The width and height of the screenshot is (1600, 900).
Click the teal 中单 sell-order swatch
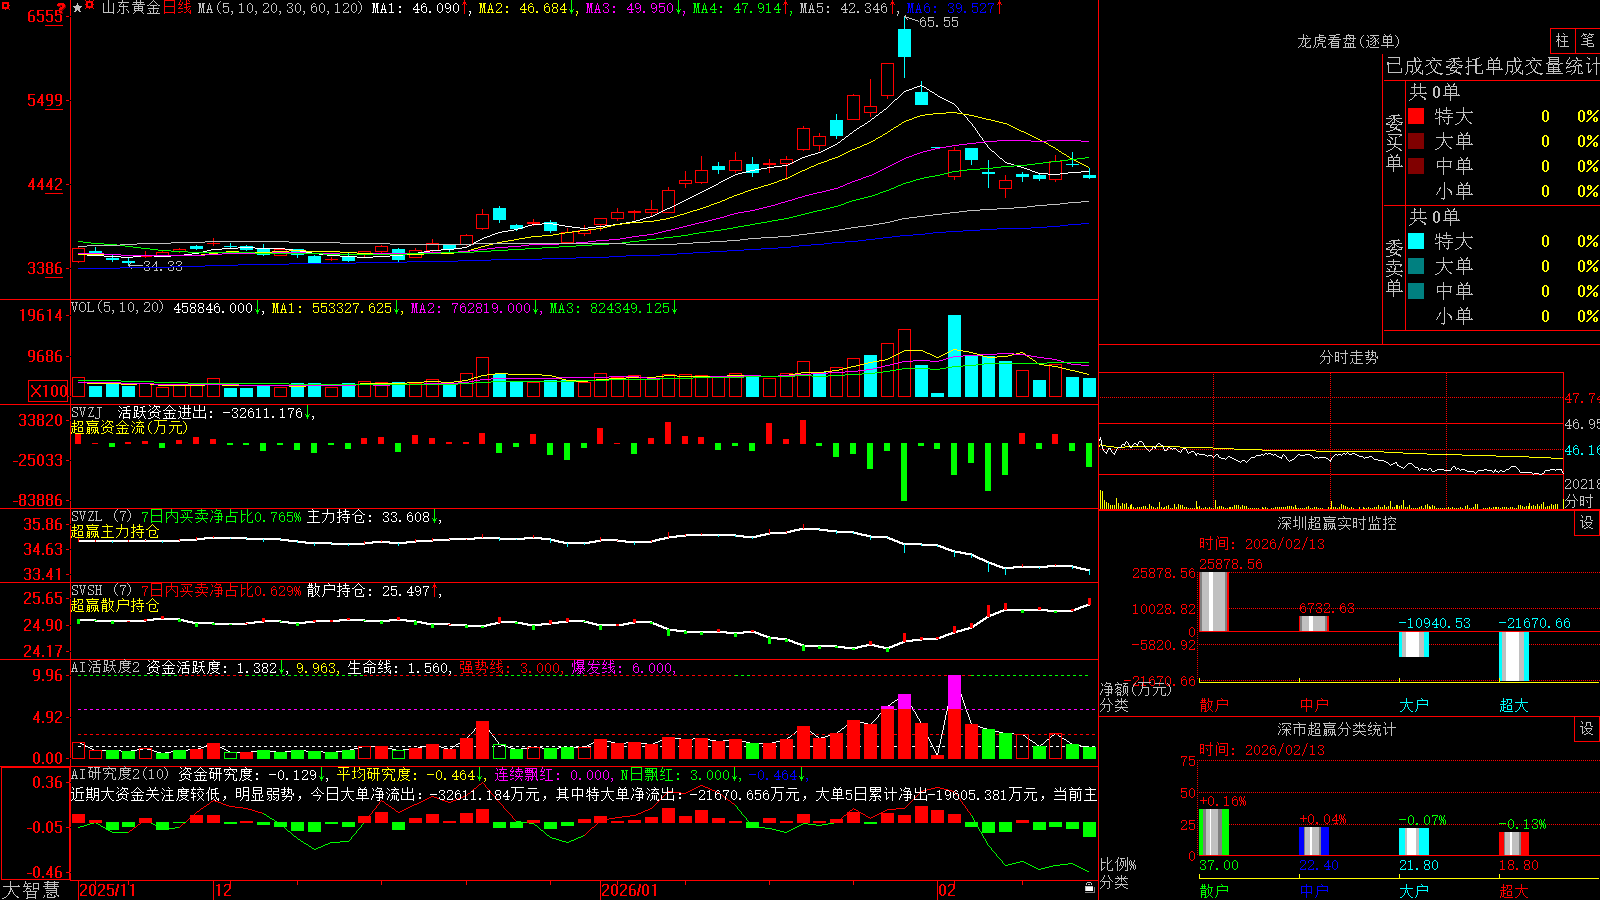(1416, 291)
